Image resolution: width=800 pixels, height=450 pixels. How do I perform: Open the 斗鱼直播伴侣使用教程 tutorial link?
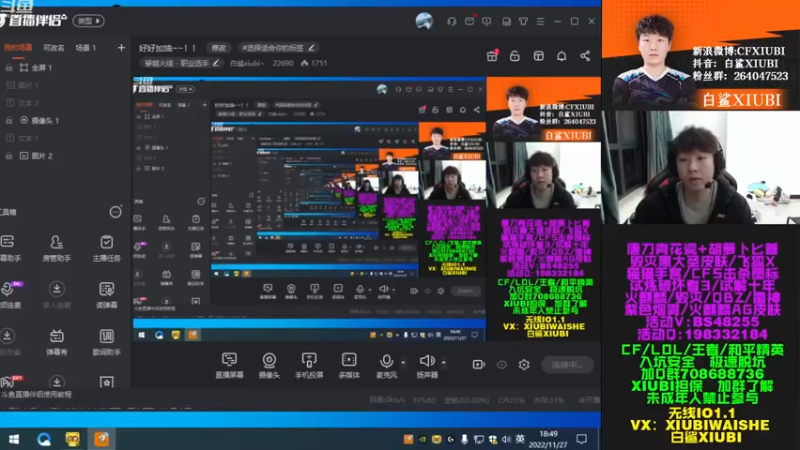pos(36,394)
